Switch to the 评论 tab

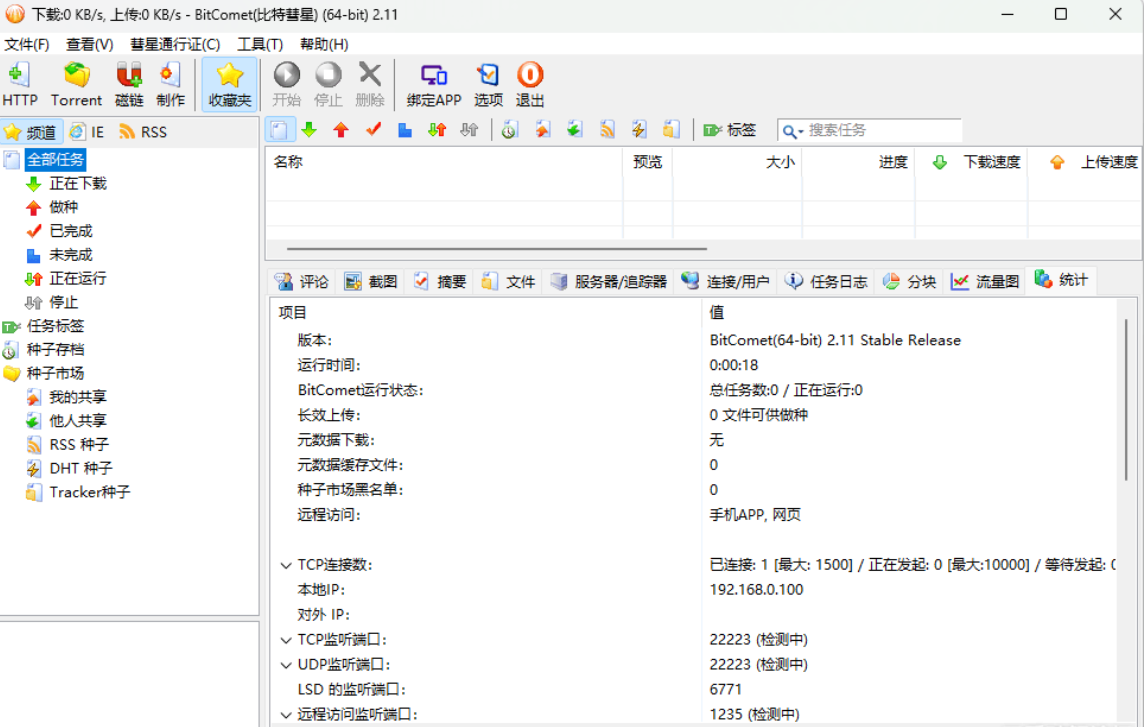[302, 282]
